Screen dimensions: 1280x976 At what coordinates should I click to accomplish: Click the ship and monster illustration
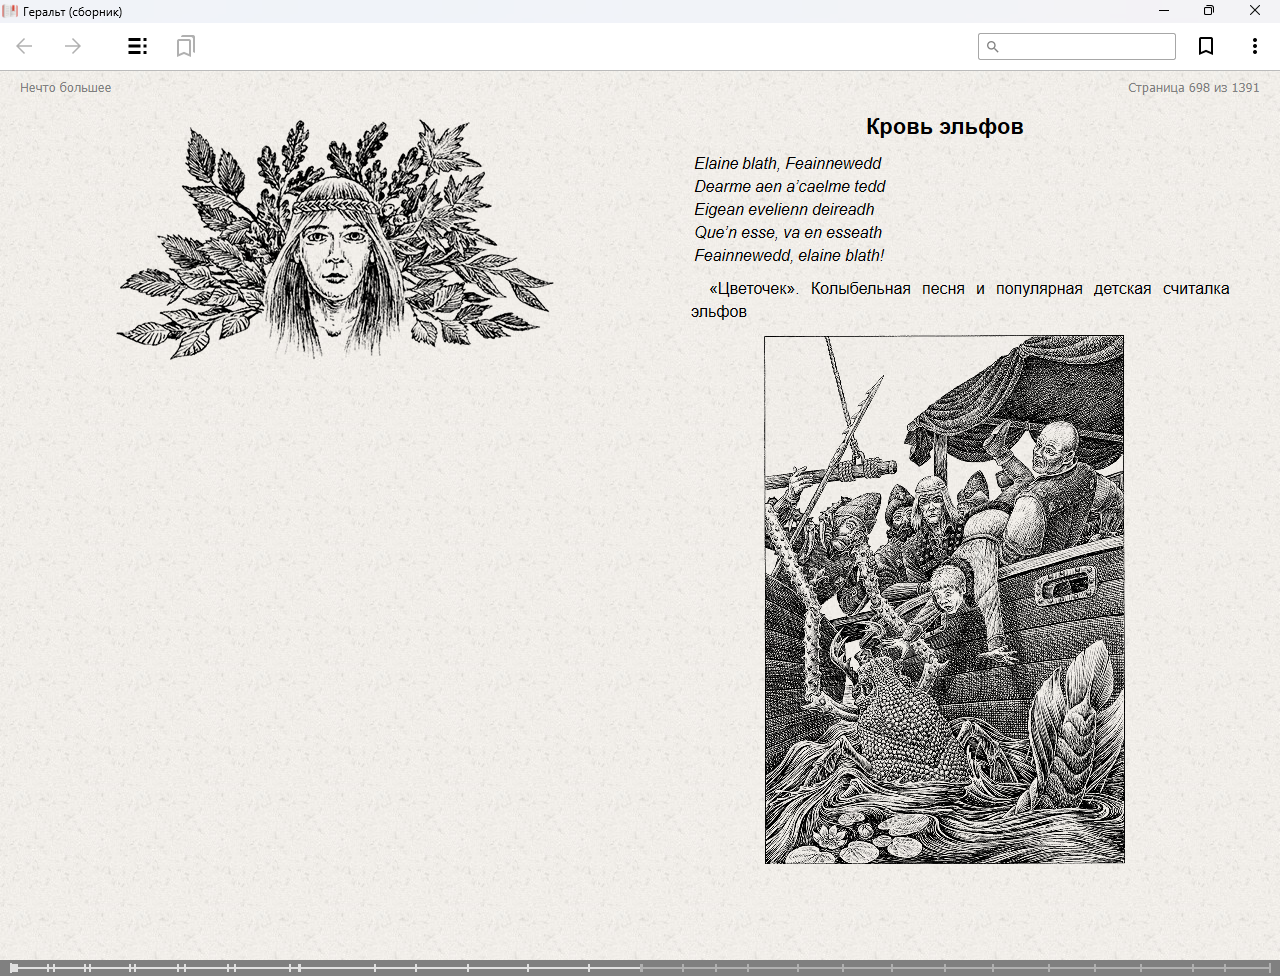click(944, 599)
